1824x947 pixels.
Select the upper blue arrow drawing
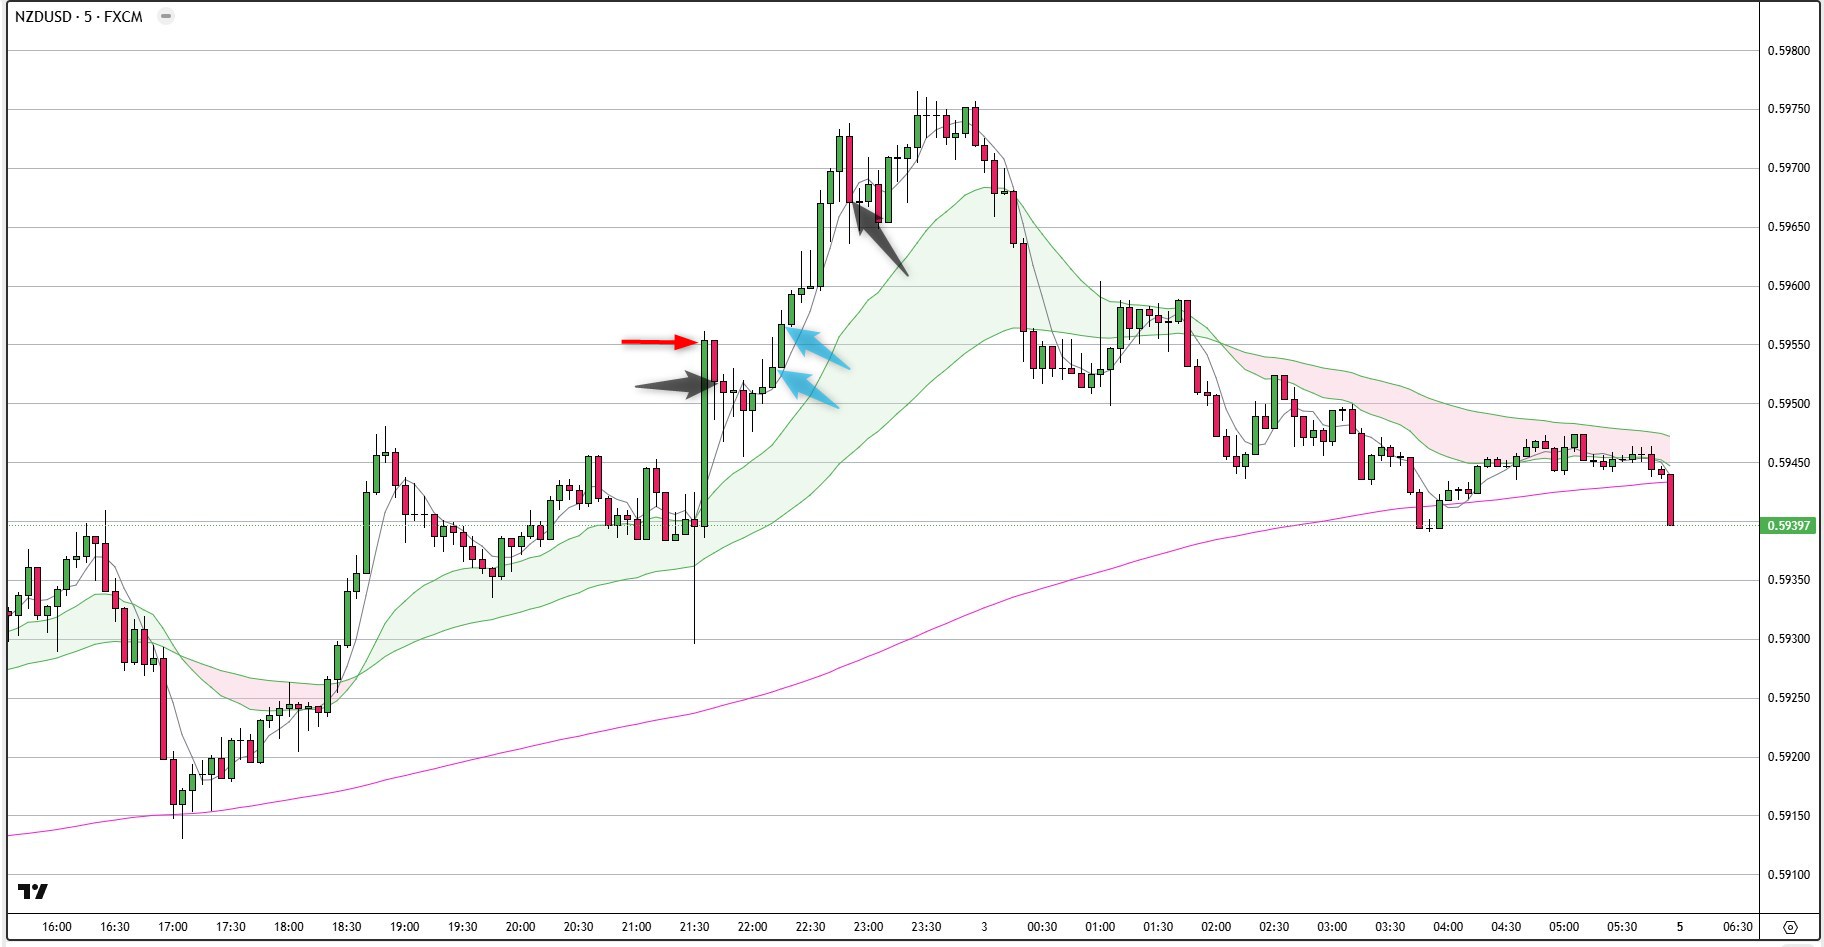pyautogui.click(x=818, y=348)
